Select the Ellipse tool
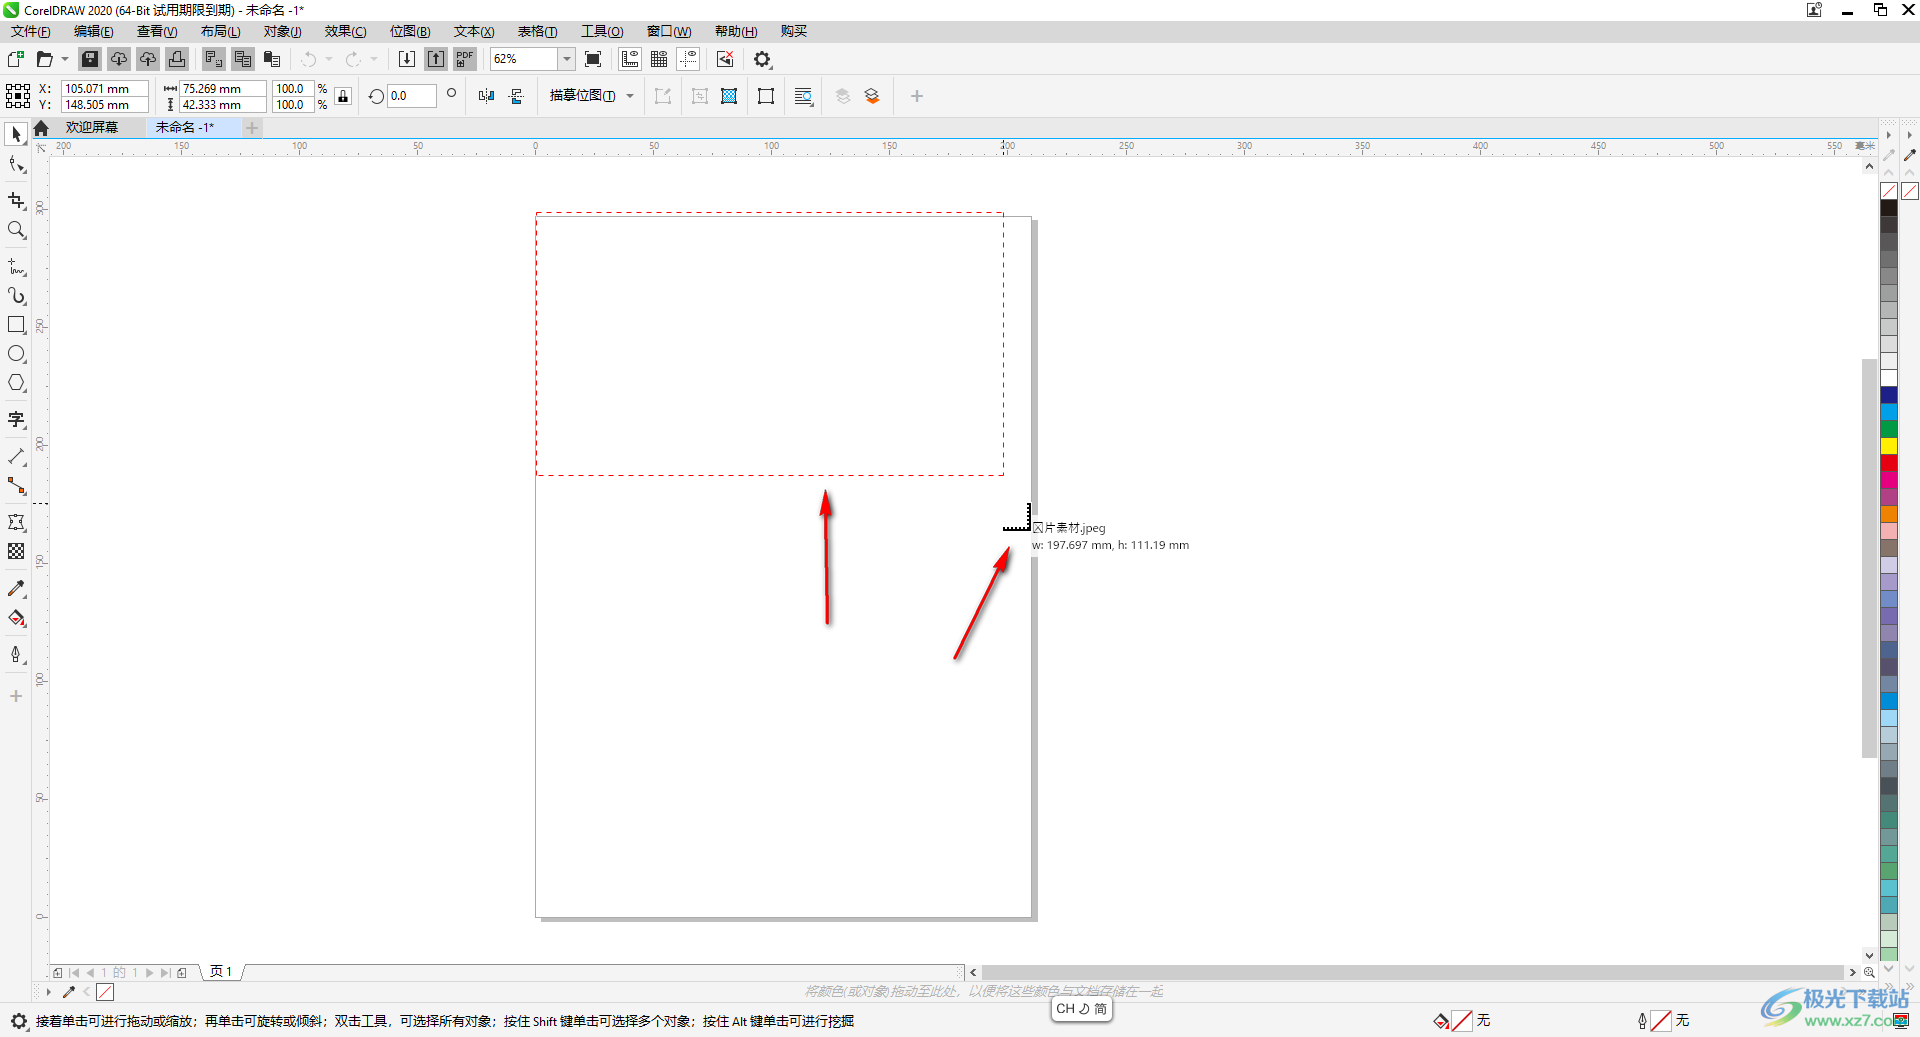Viewport: 1920px width, 1037px height. click(x=16, y=354)
